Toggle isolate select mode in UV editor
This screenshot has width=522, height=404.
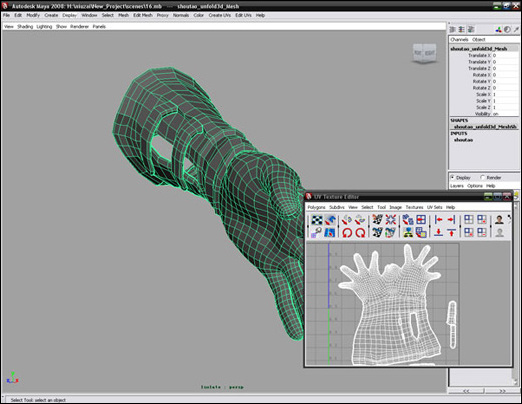(x=469, y=220)
